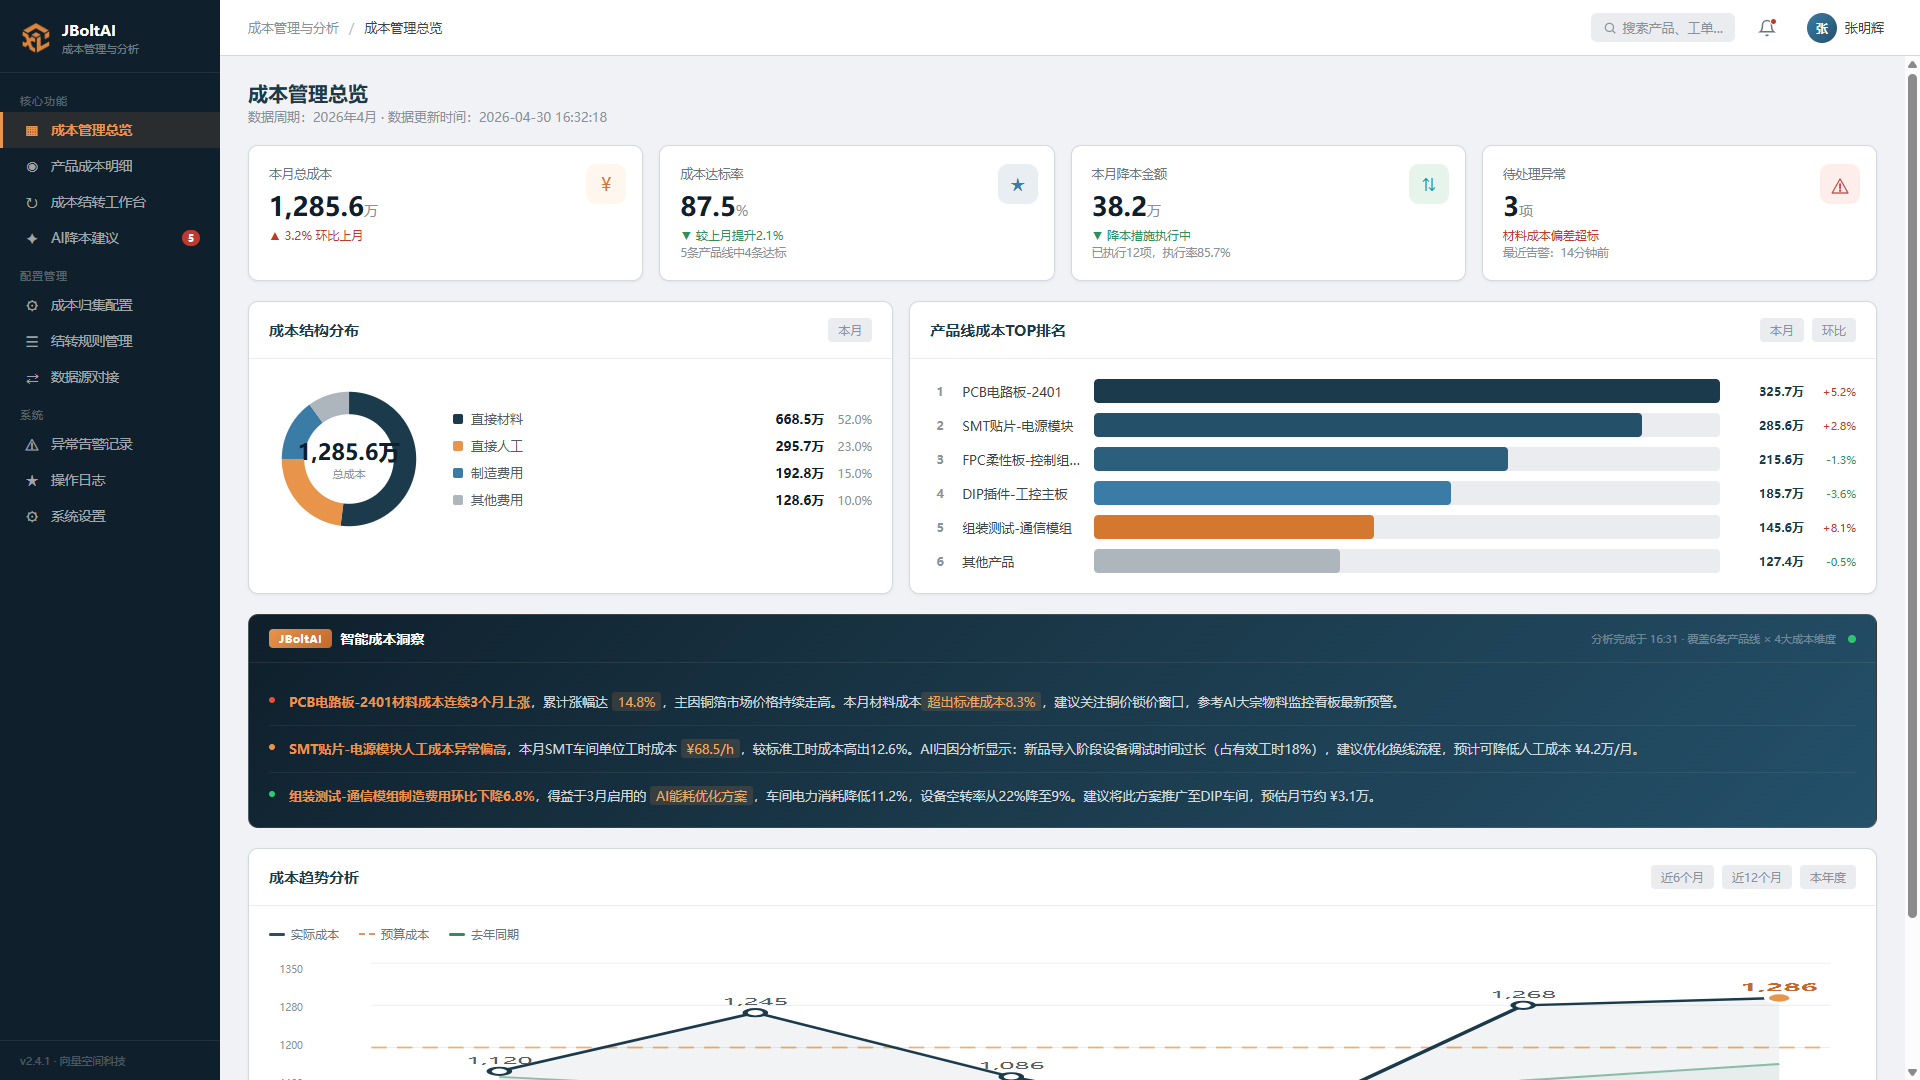Image resolution: width=1920 pixels, height=1080 pixels.
Task: Switch to 环比 in 产品线成本TOP排名
Action: pyautogui.click(x=1834, y=330)
